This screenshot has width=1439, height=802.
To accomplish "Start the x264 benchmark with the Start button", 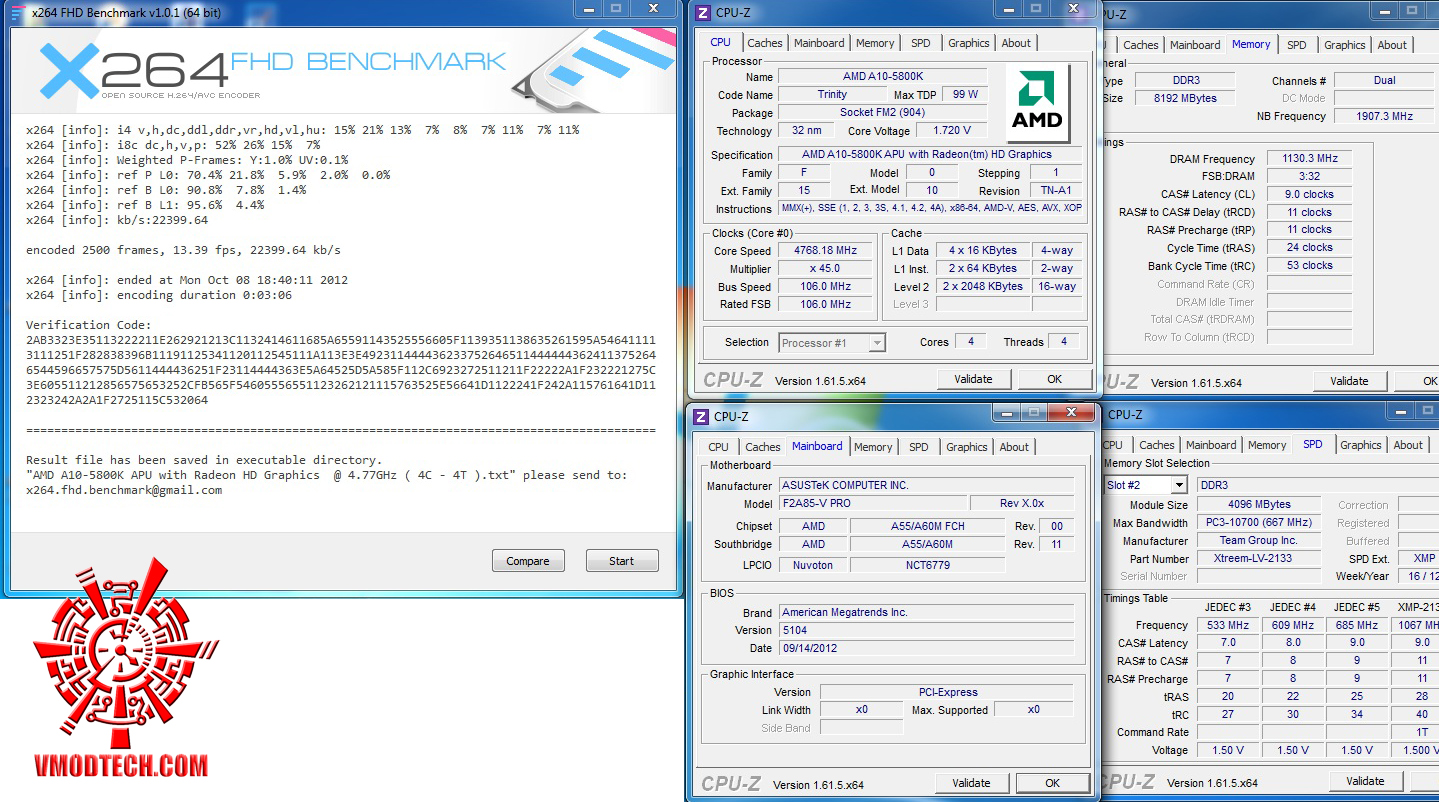I will 622,561.
